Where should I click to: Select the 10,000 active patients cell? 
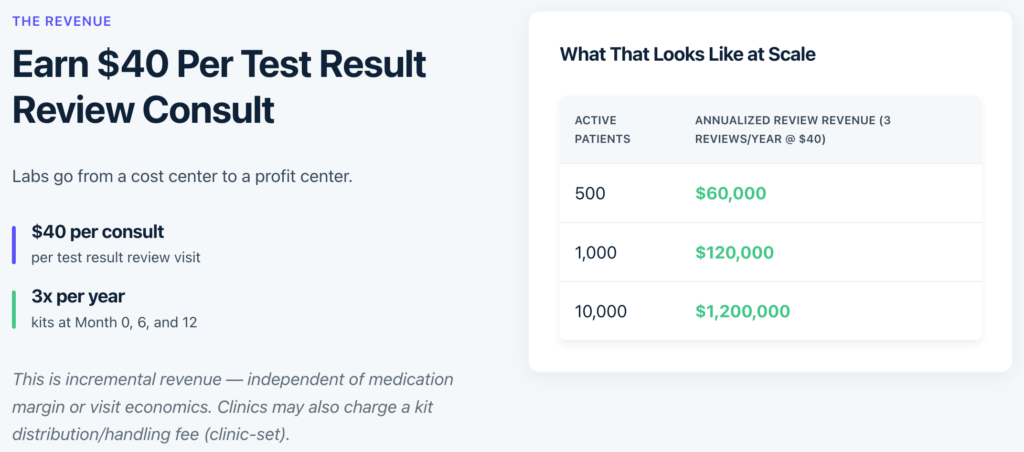(601, 311)
